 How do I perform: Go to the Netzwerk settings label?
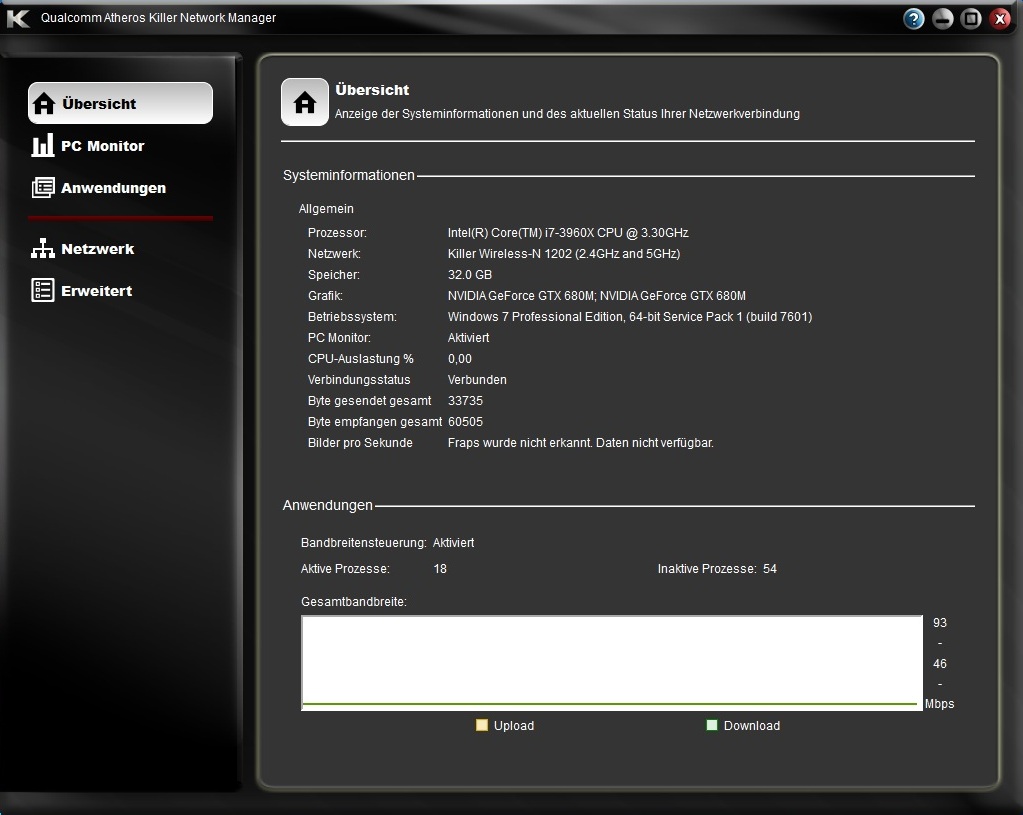coord(98,249)
